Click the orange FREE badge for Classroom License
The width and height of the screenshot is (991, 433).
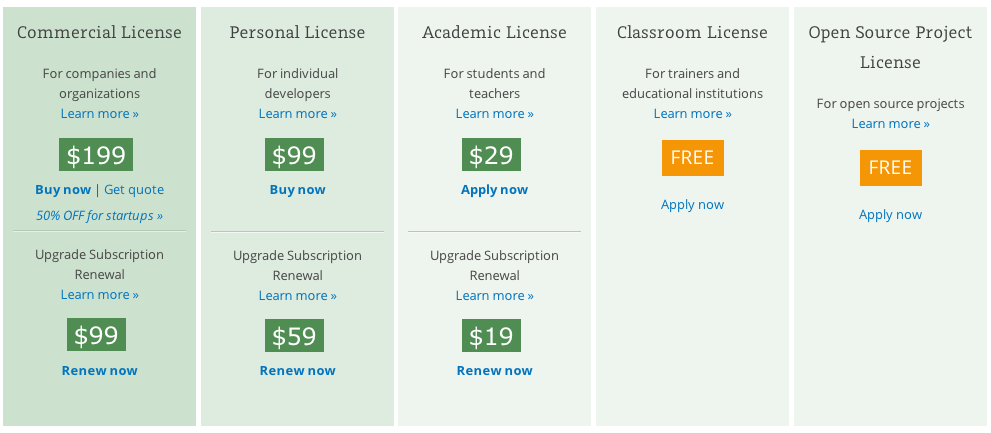coord(693,158)
